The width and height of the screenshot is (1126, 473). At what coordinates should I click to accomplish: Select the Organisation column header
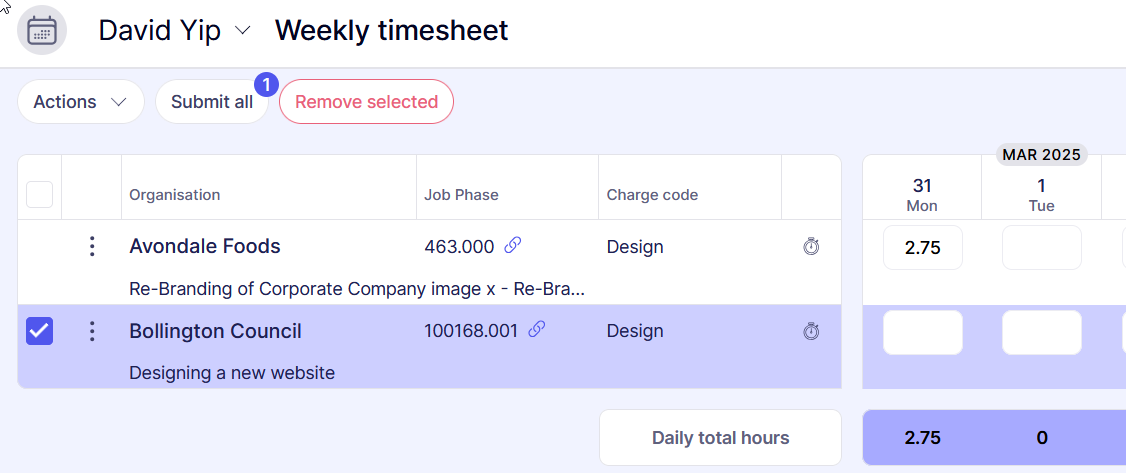pos(175,195)
